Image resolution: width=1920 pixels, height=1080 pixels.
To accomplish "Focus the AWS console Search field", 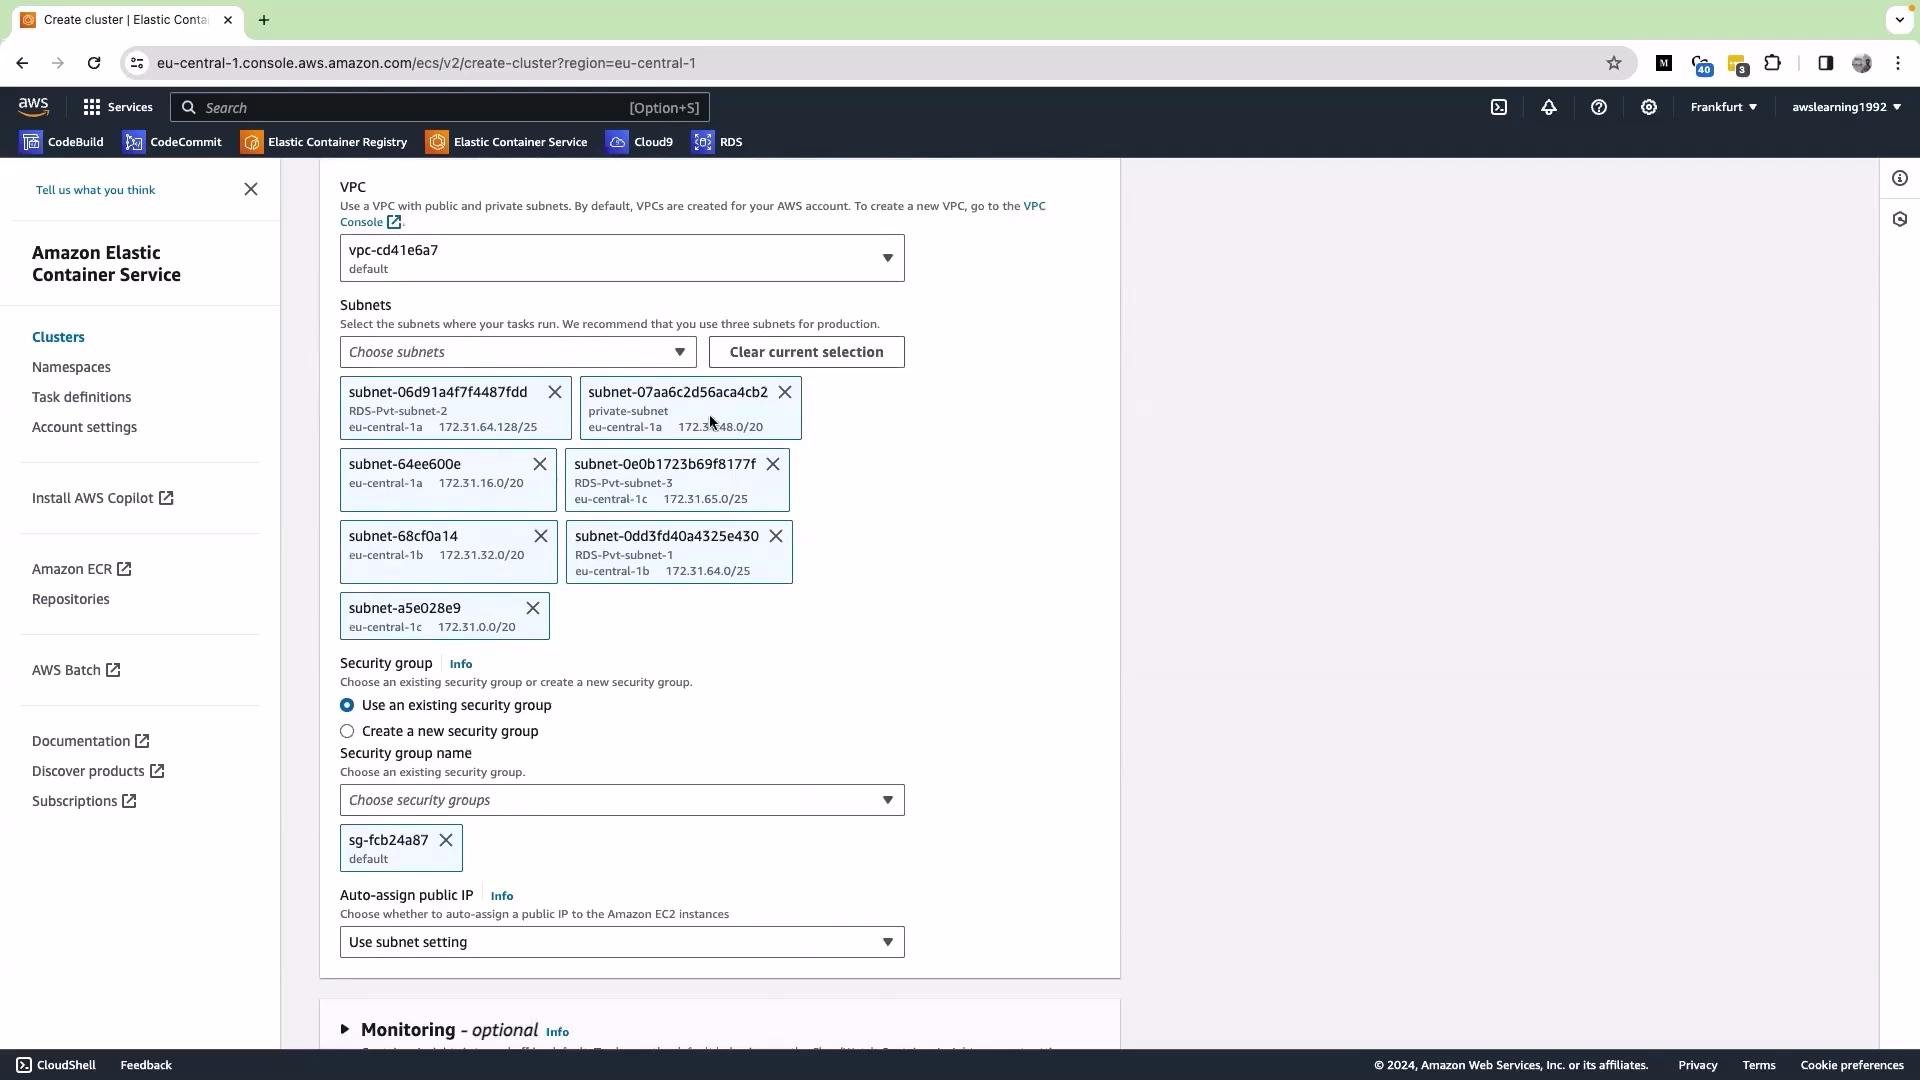I will tap(440, 107).
